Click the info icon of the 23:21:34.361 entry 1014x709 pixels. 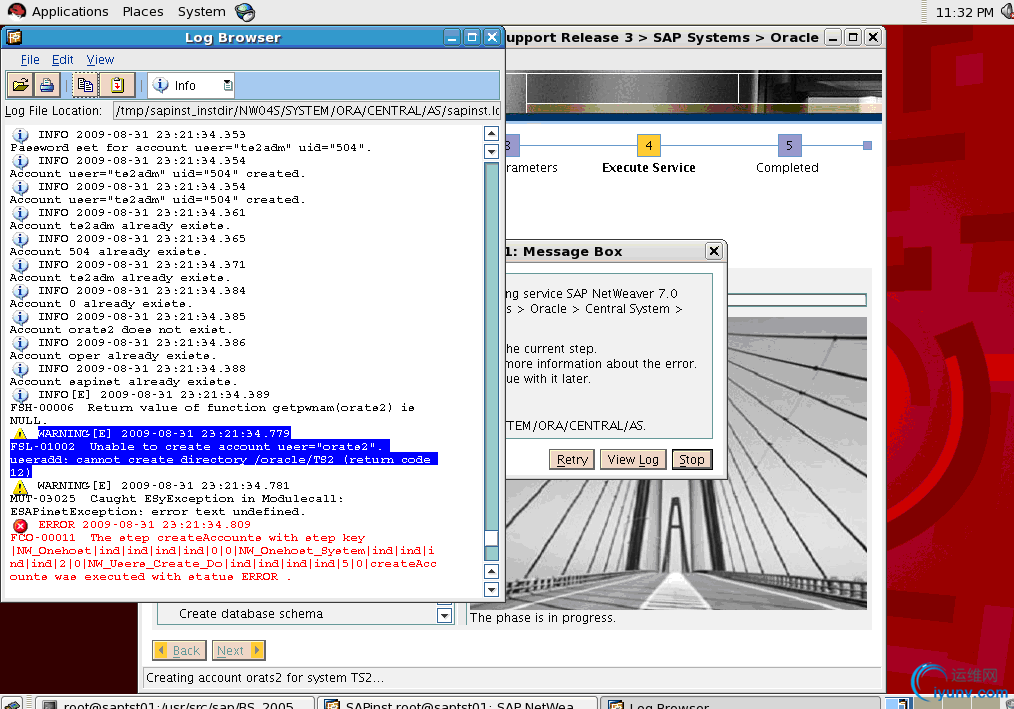click(x=20, y=213)
